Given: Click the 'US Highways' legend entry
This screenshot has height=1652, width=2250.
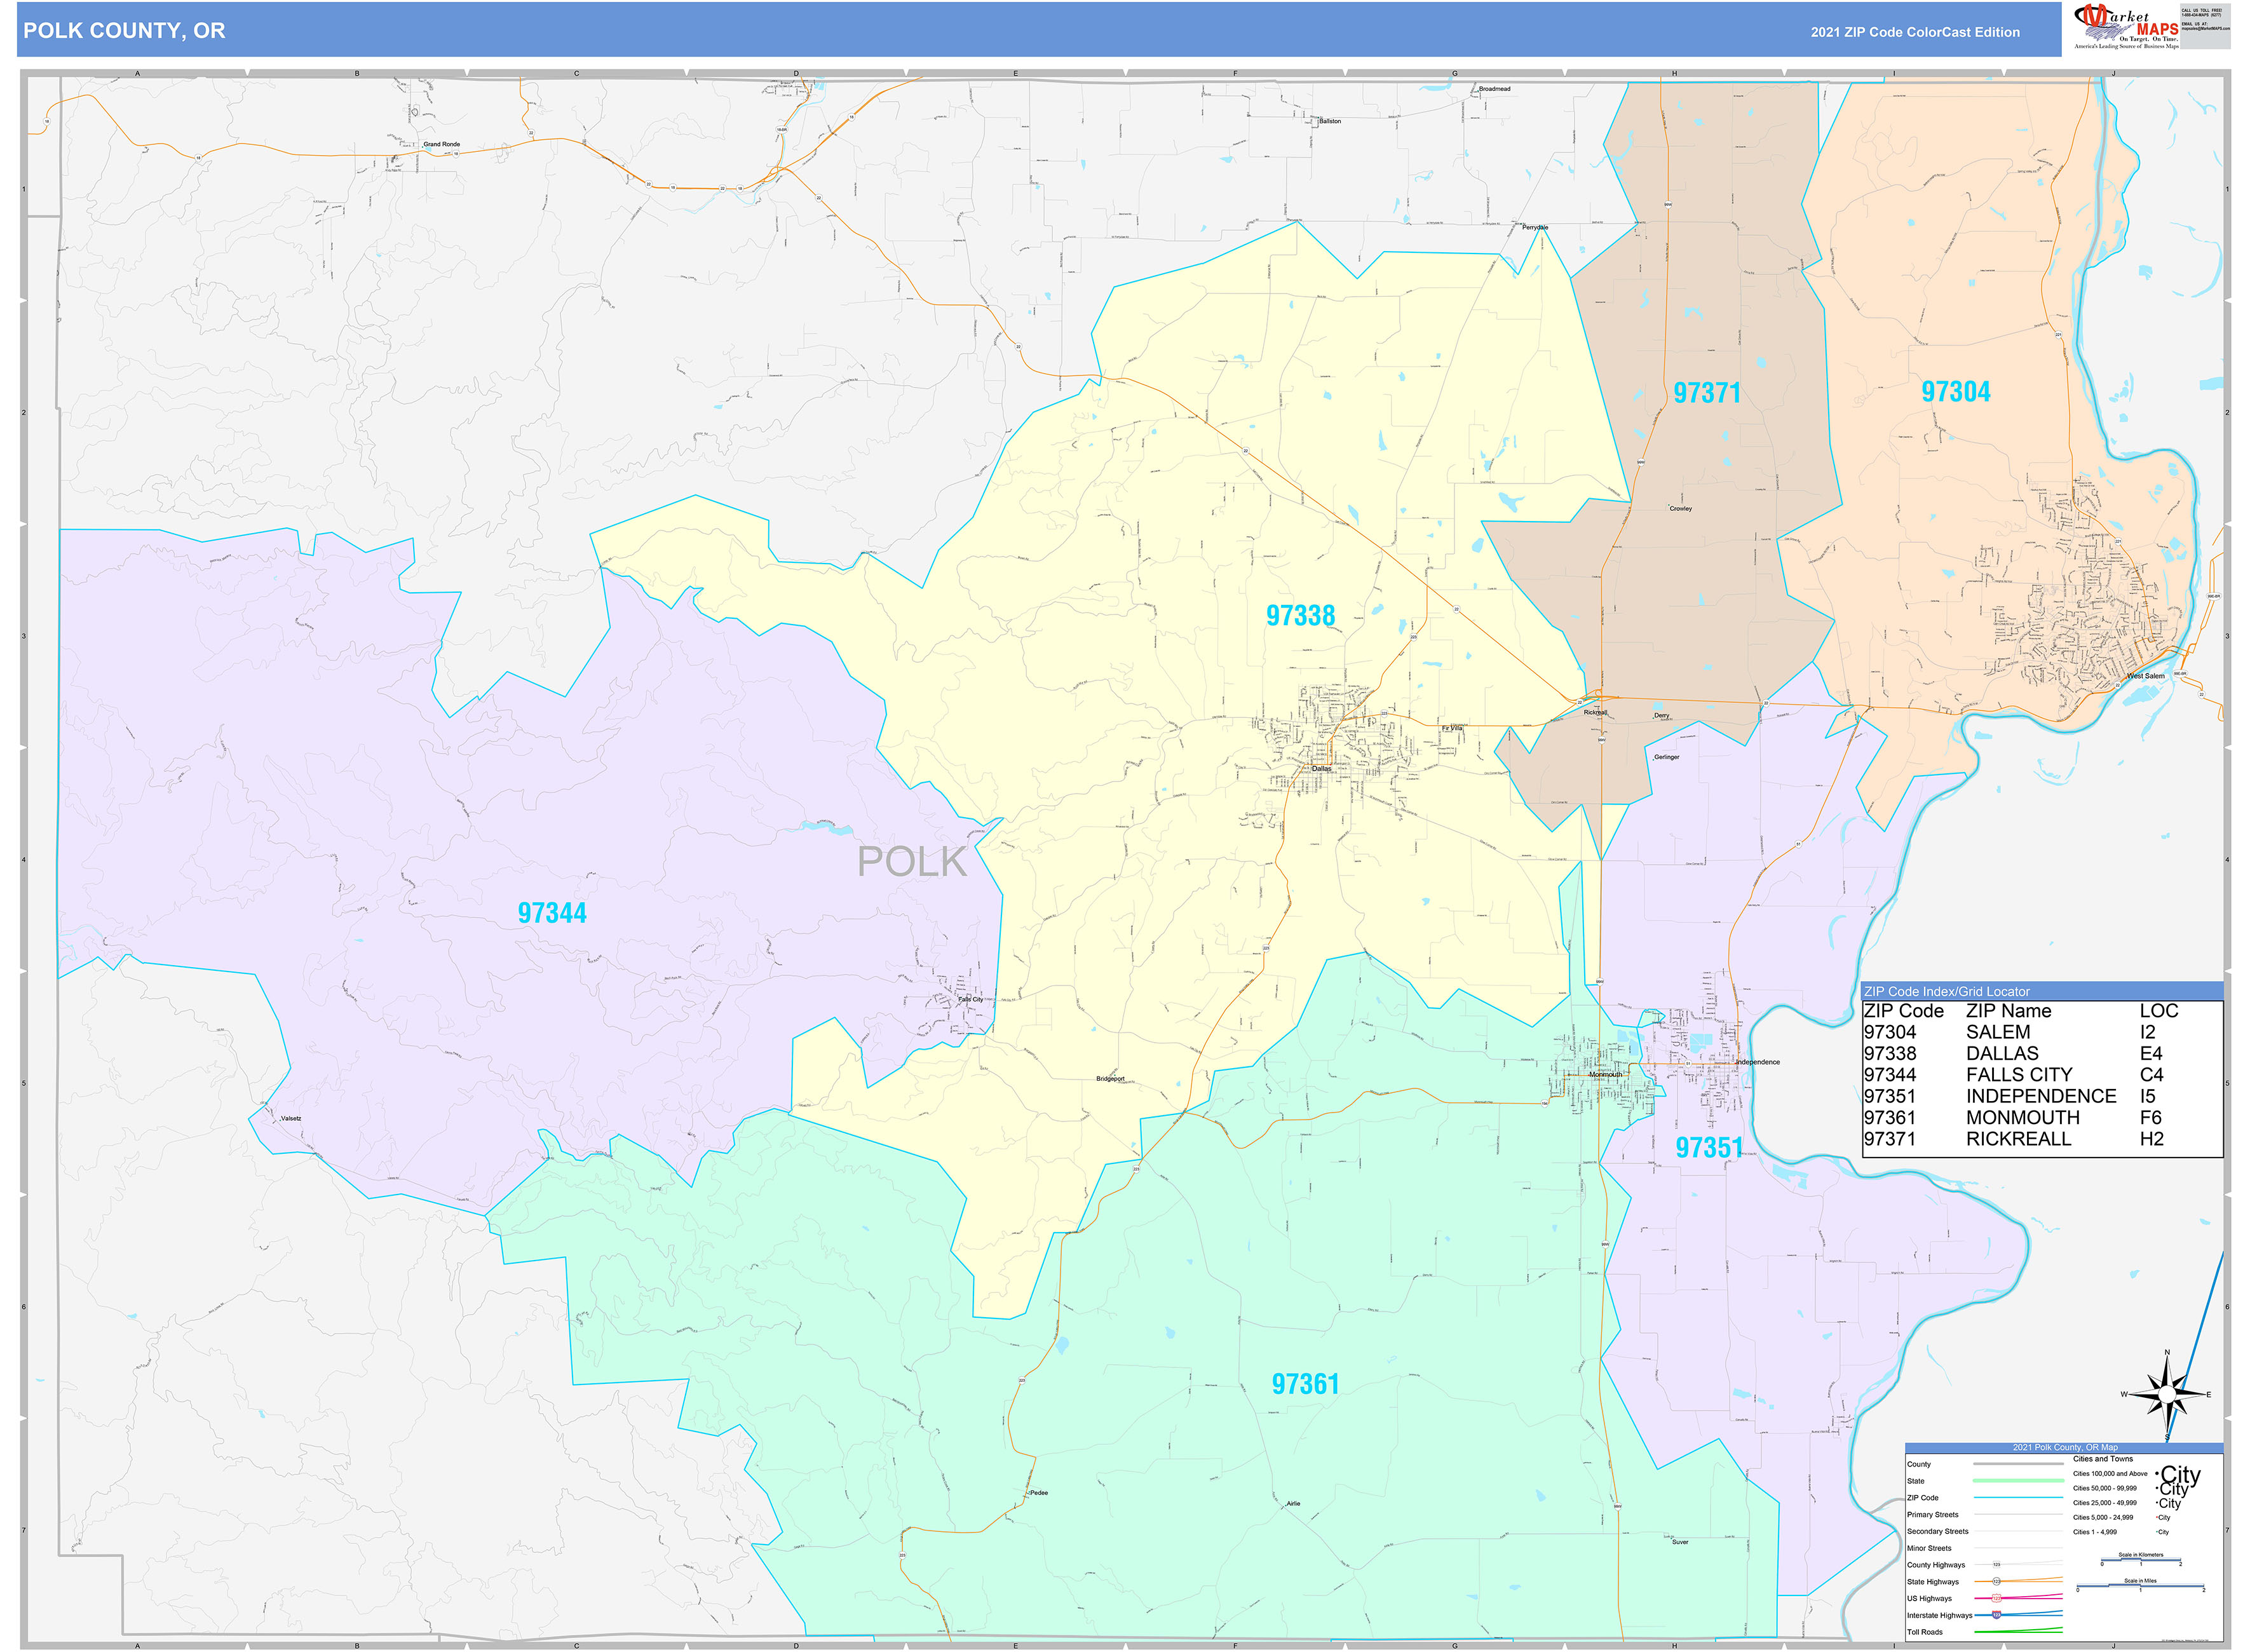Looking at the screenshot, I should point(1929,1599).
